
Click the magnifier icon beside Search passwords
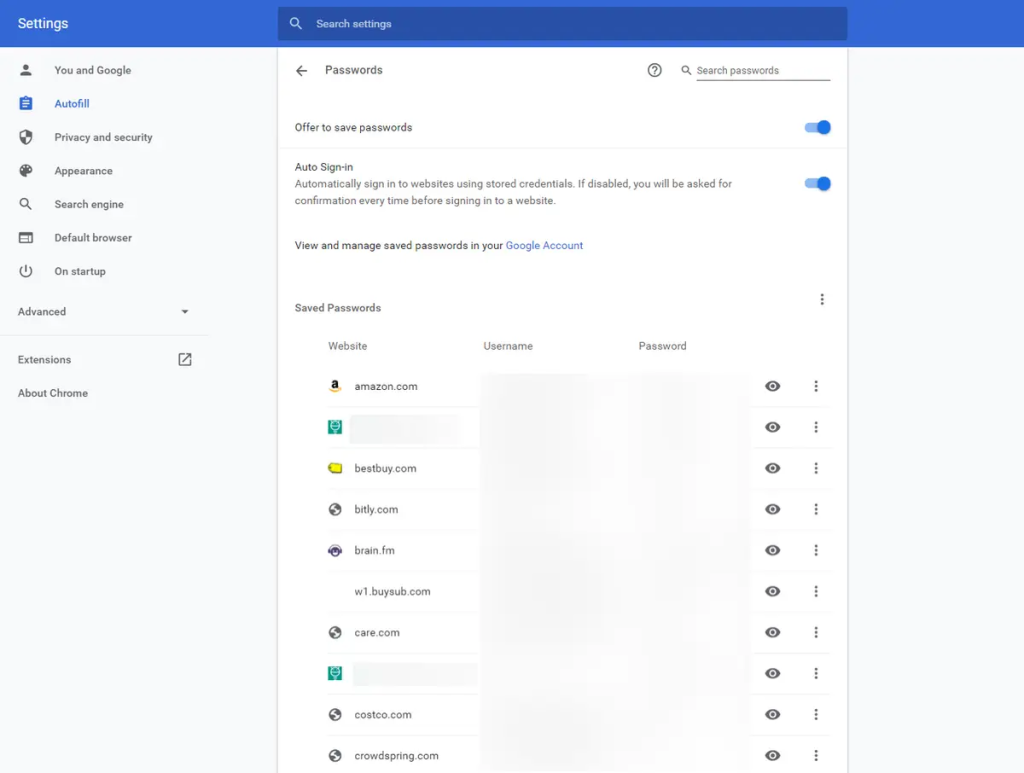pyautogui.click(x=686, y=70)
